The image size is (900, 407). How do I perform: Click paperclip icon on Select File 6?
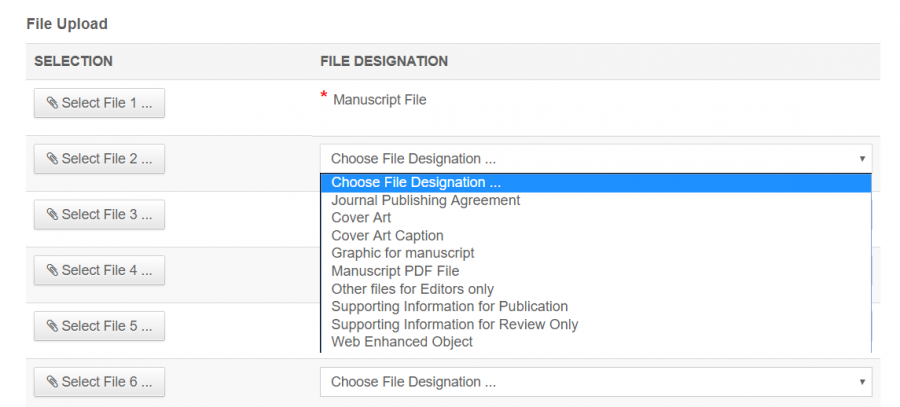(52, 382)
